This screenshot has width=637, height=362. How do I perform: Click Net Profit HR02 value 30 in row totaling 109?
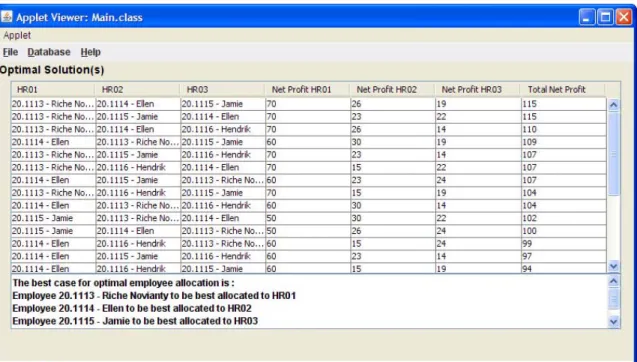[392, 142]
